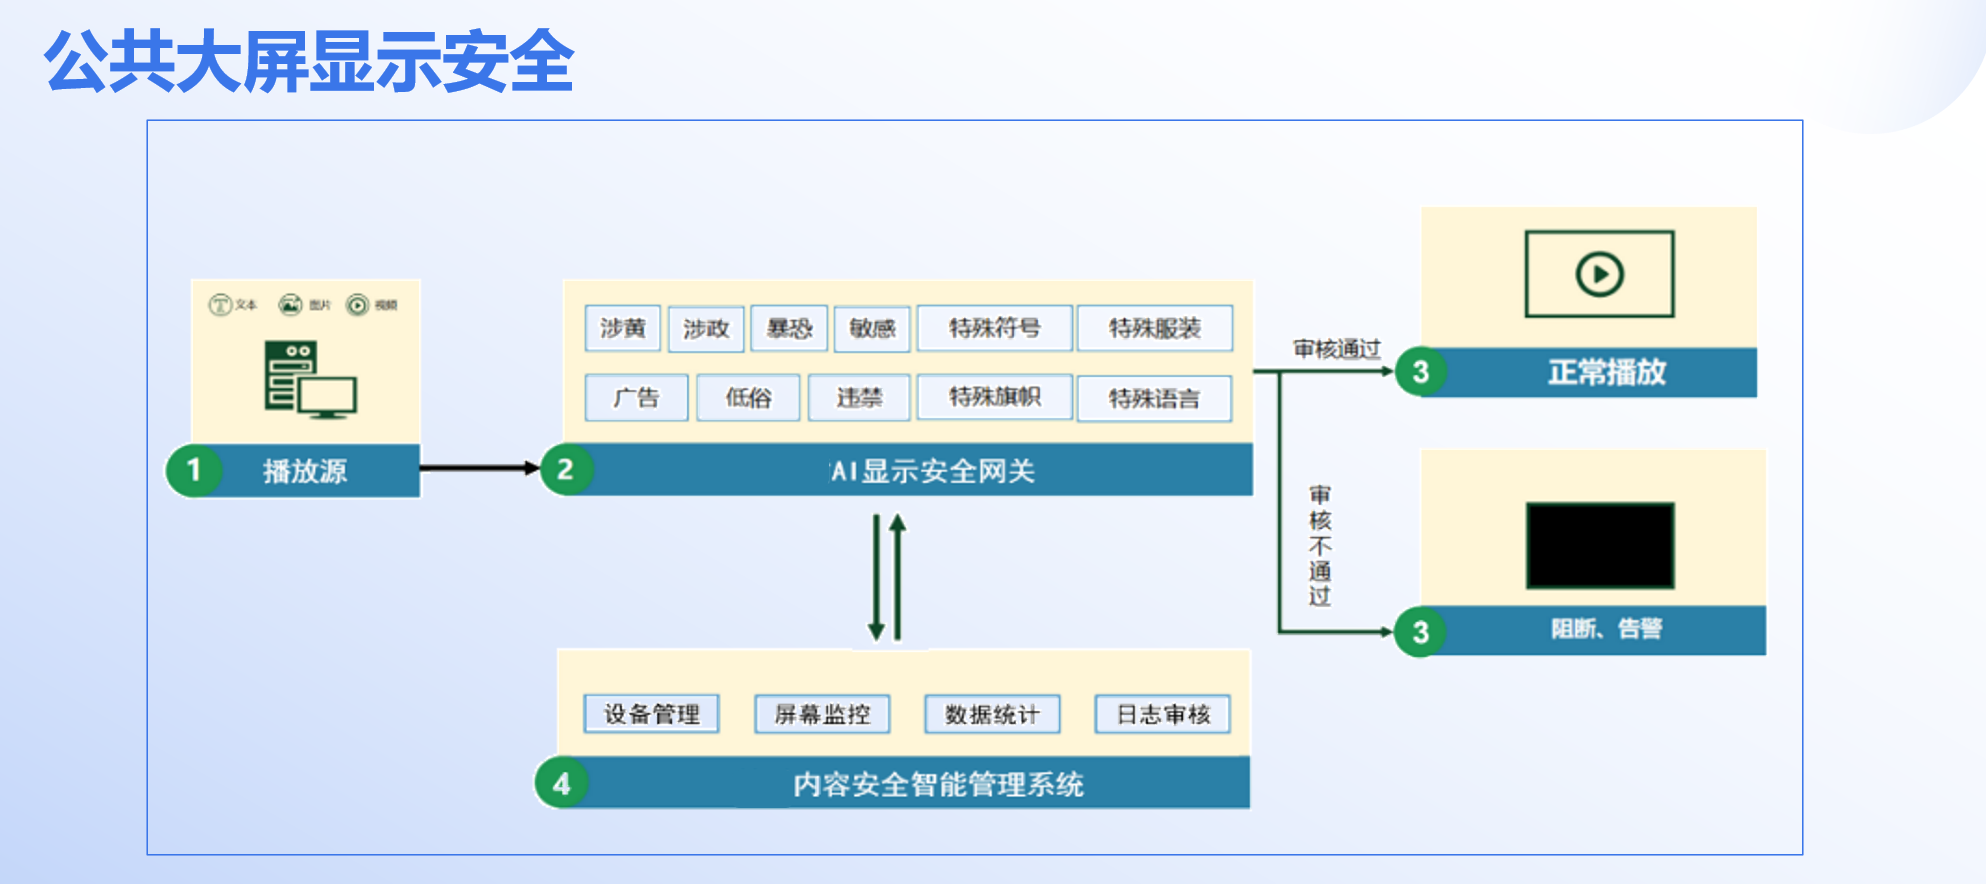The image size is (1986, 884).
Task: Select the server and monitor icon
Action: pos(309,380)
